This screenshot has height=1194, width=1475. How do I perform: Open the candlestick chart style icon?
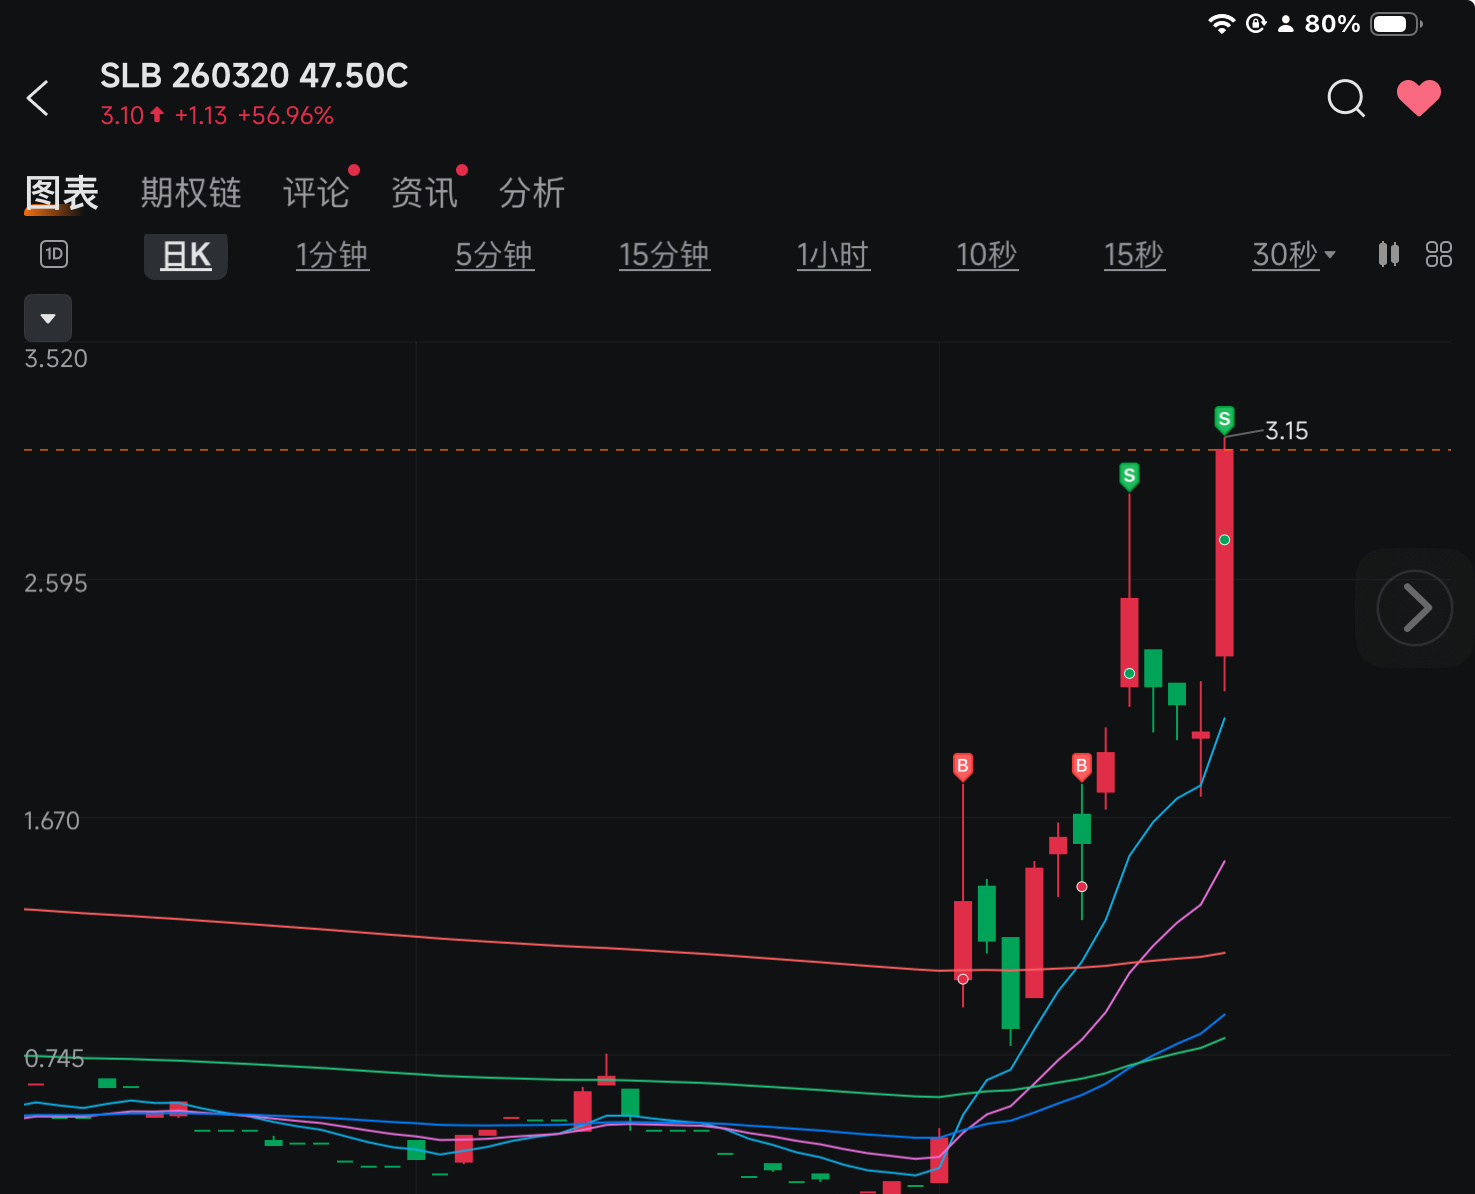[1388, 254]
